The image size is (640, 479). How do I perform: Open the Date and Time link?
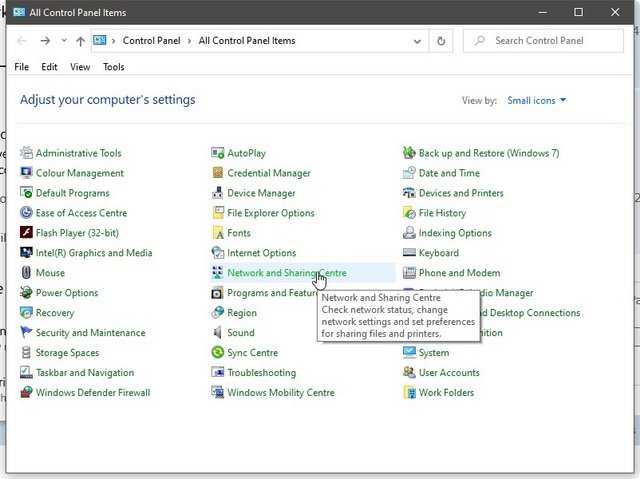(x=449, y=173)
